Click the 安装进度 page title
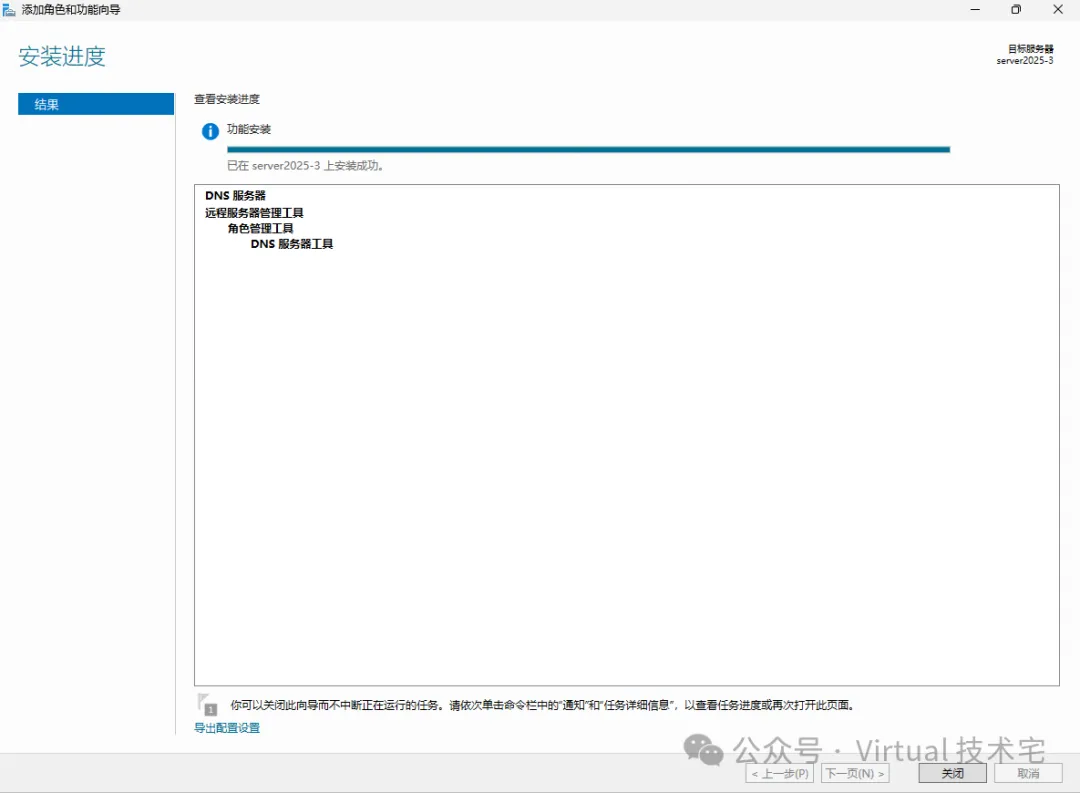Screen dimensions: 1080x793 click(62, 56)
